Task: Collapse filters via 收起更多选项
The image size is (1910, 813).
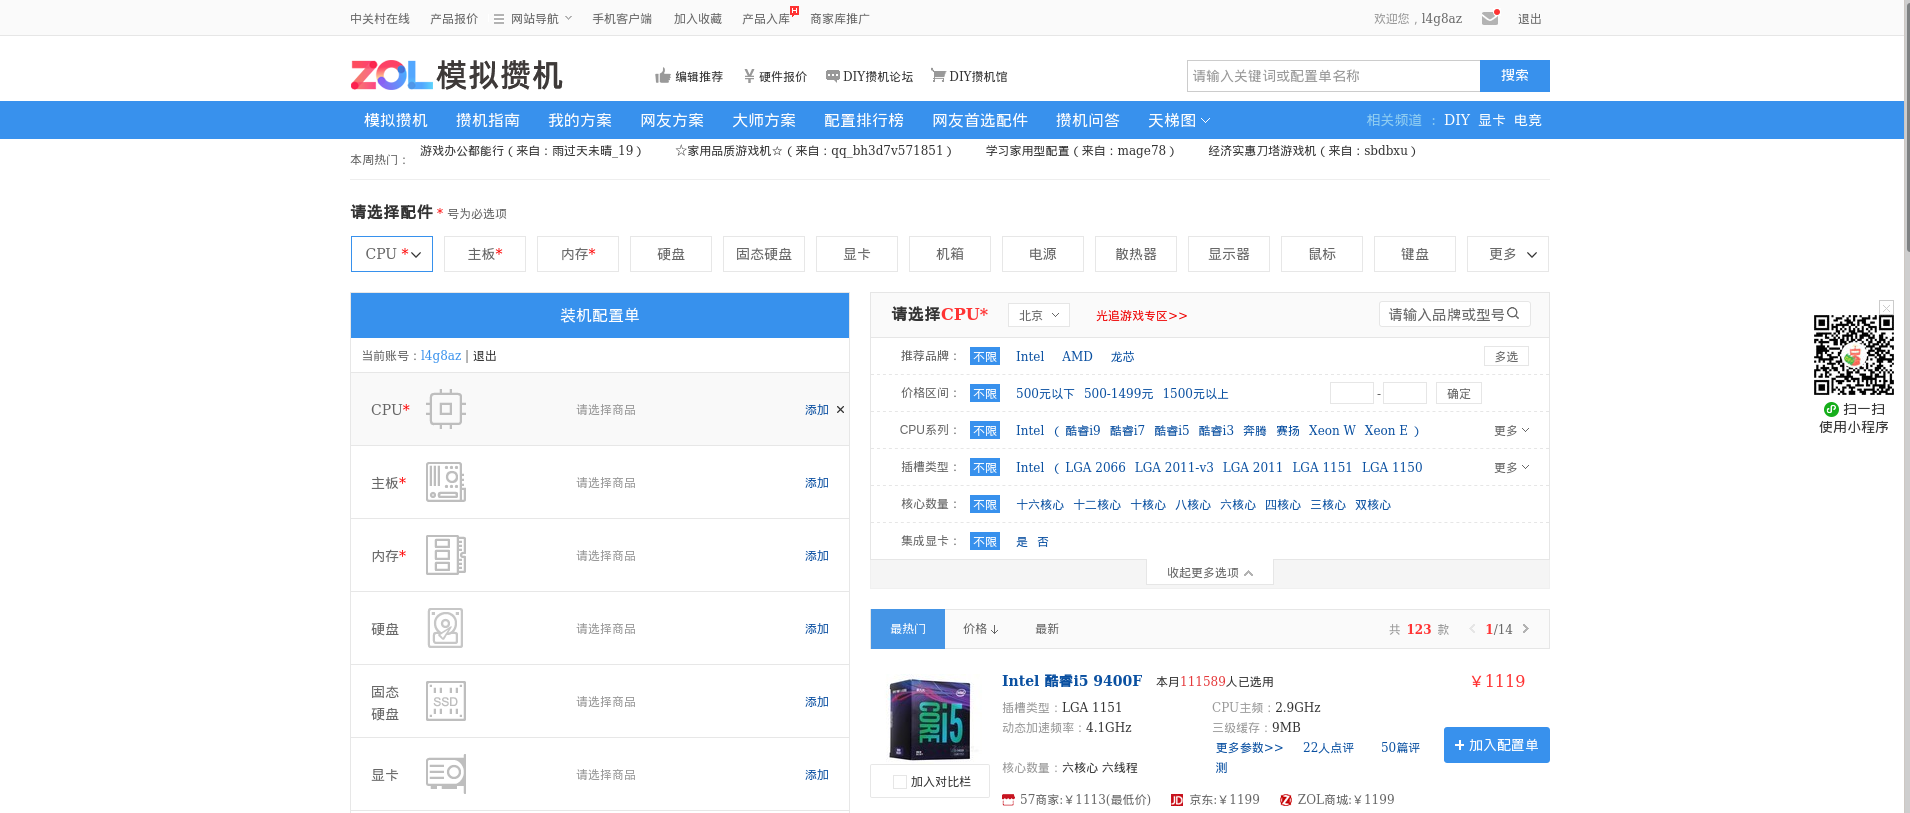Action: pos(1210,573)
